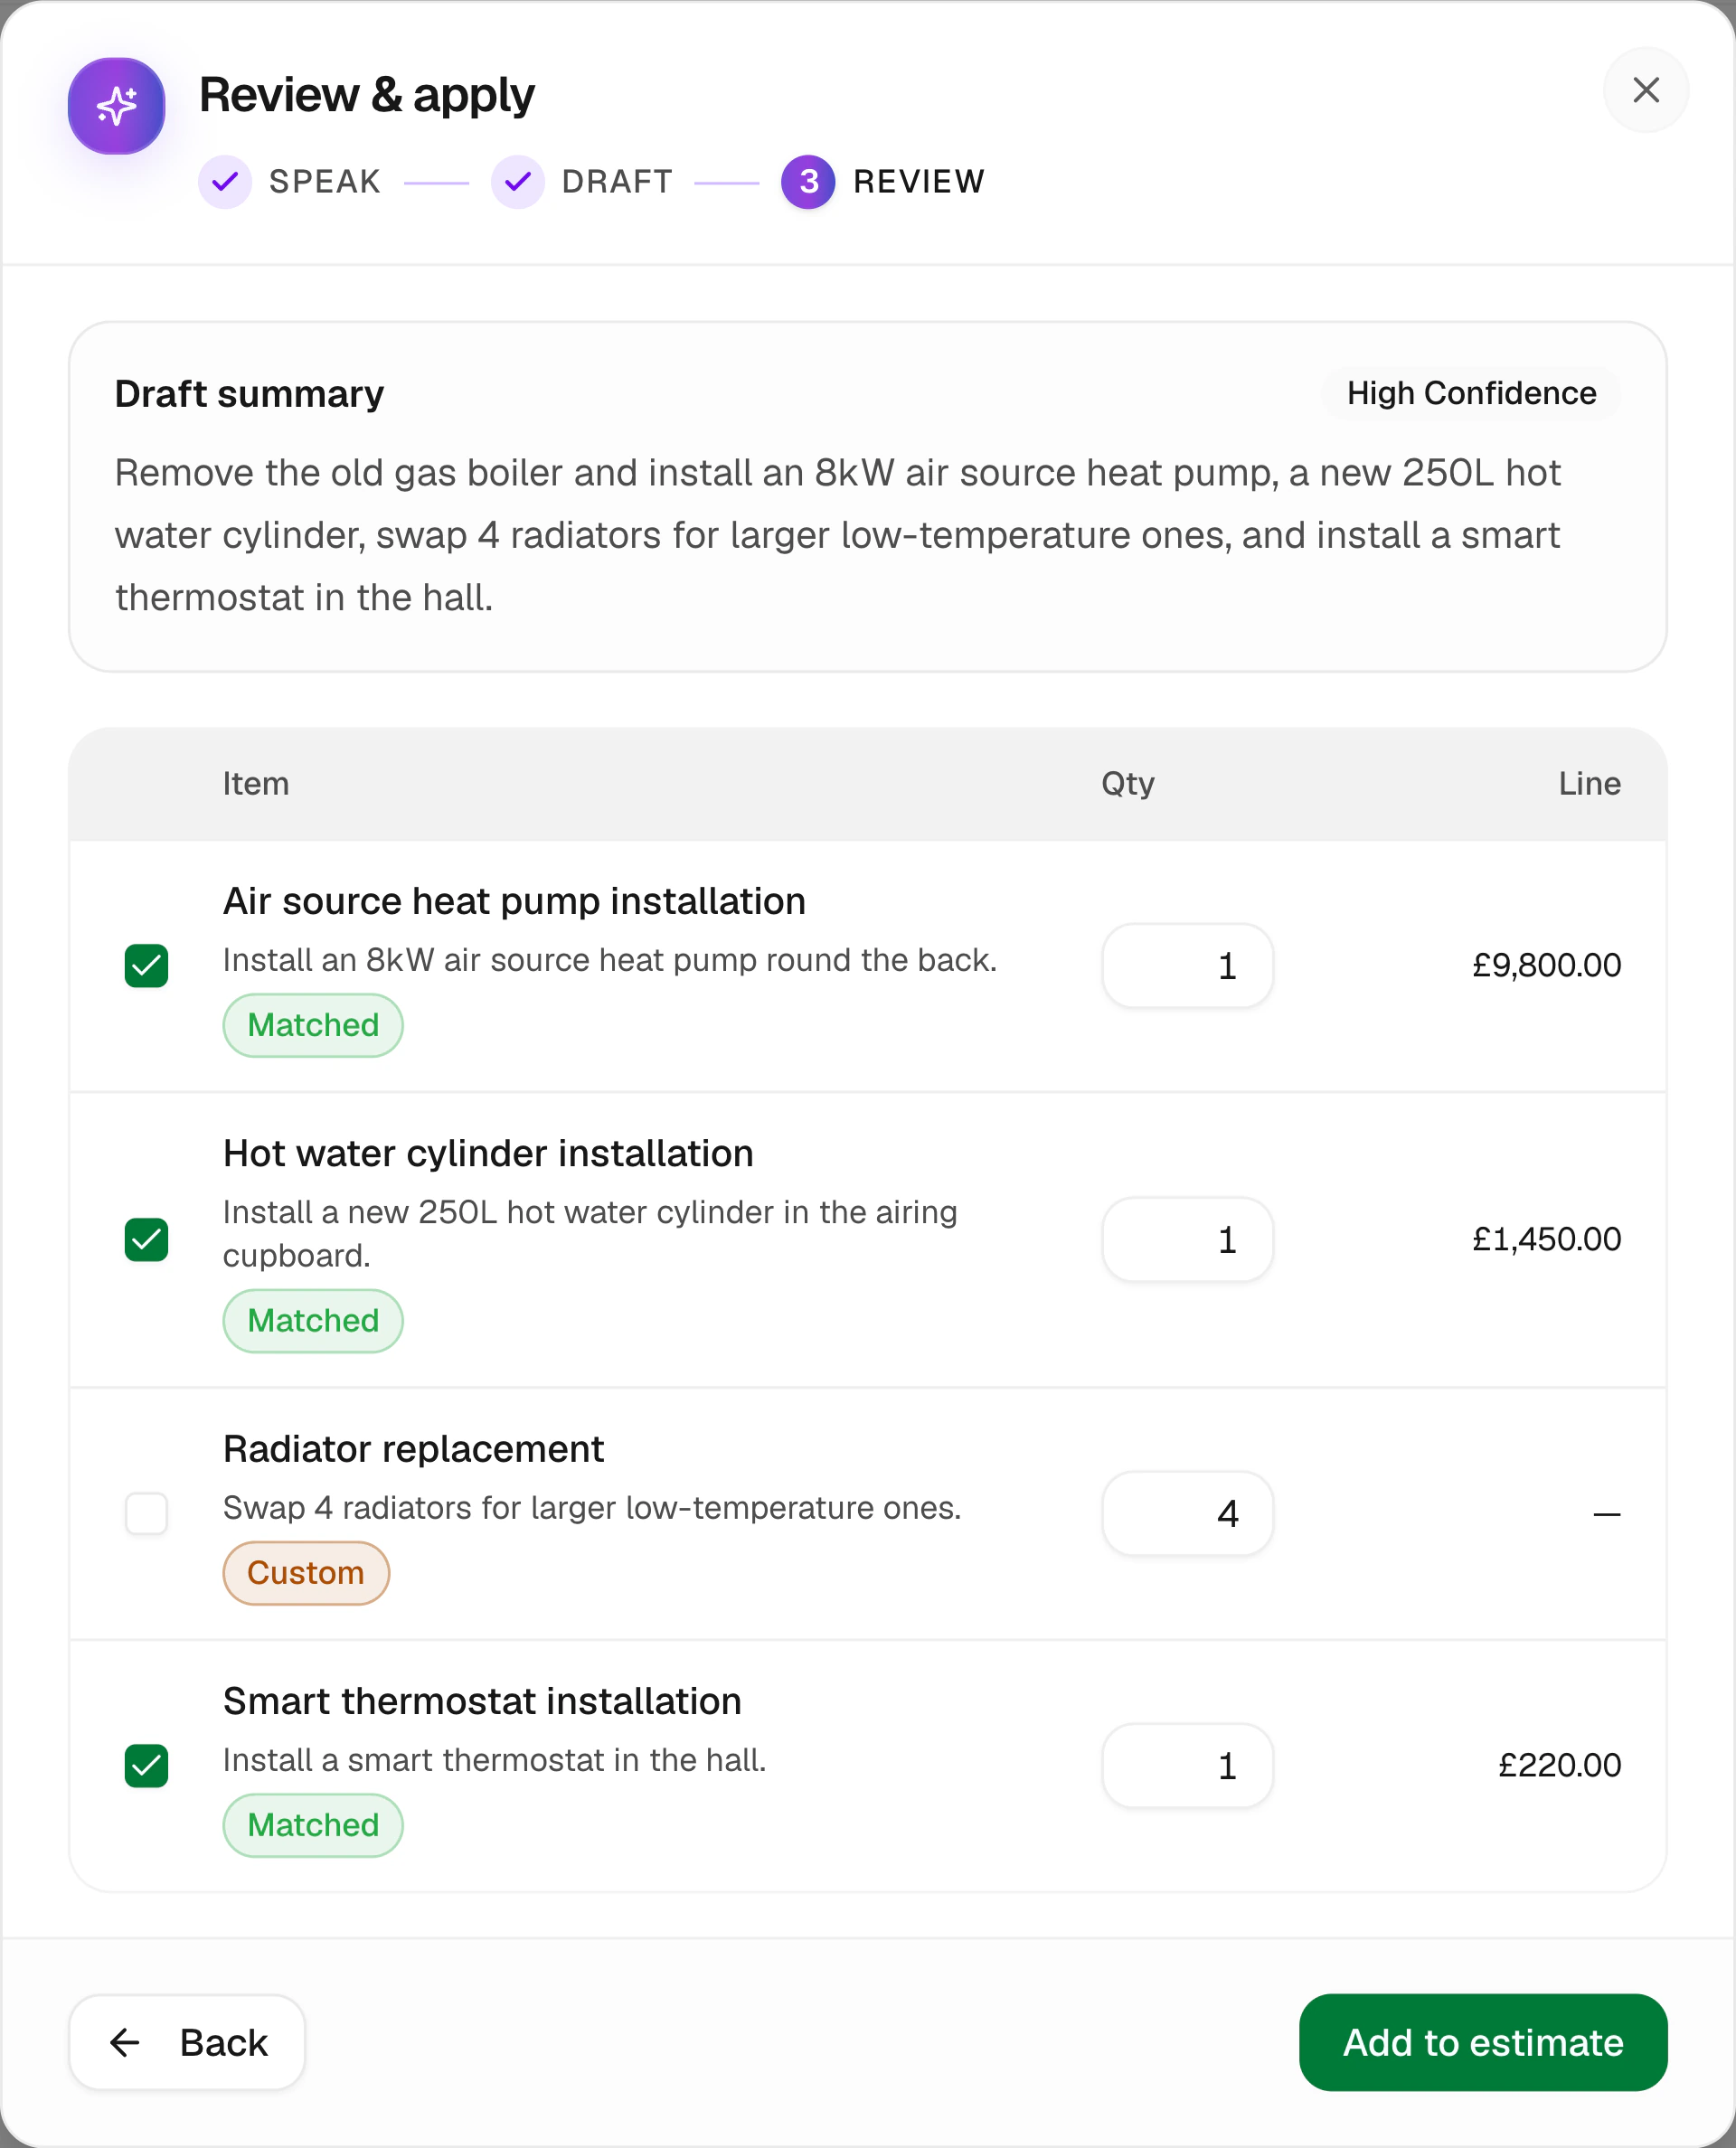The width and height of the screenshot is (1736, 2148).
Task: Click the Add to estimate button
Action: [x=1483, y=2042]
